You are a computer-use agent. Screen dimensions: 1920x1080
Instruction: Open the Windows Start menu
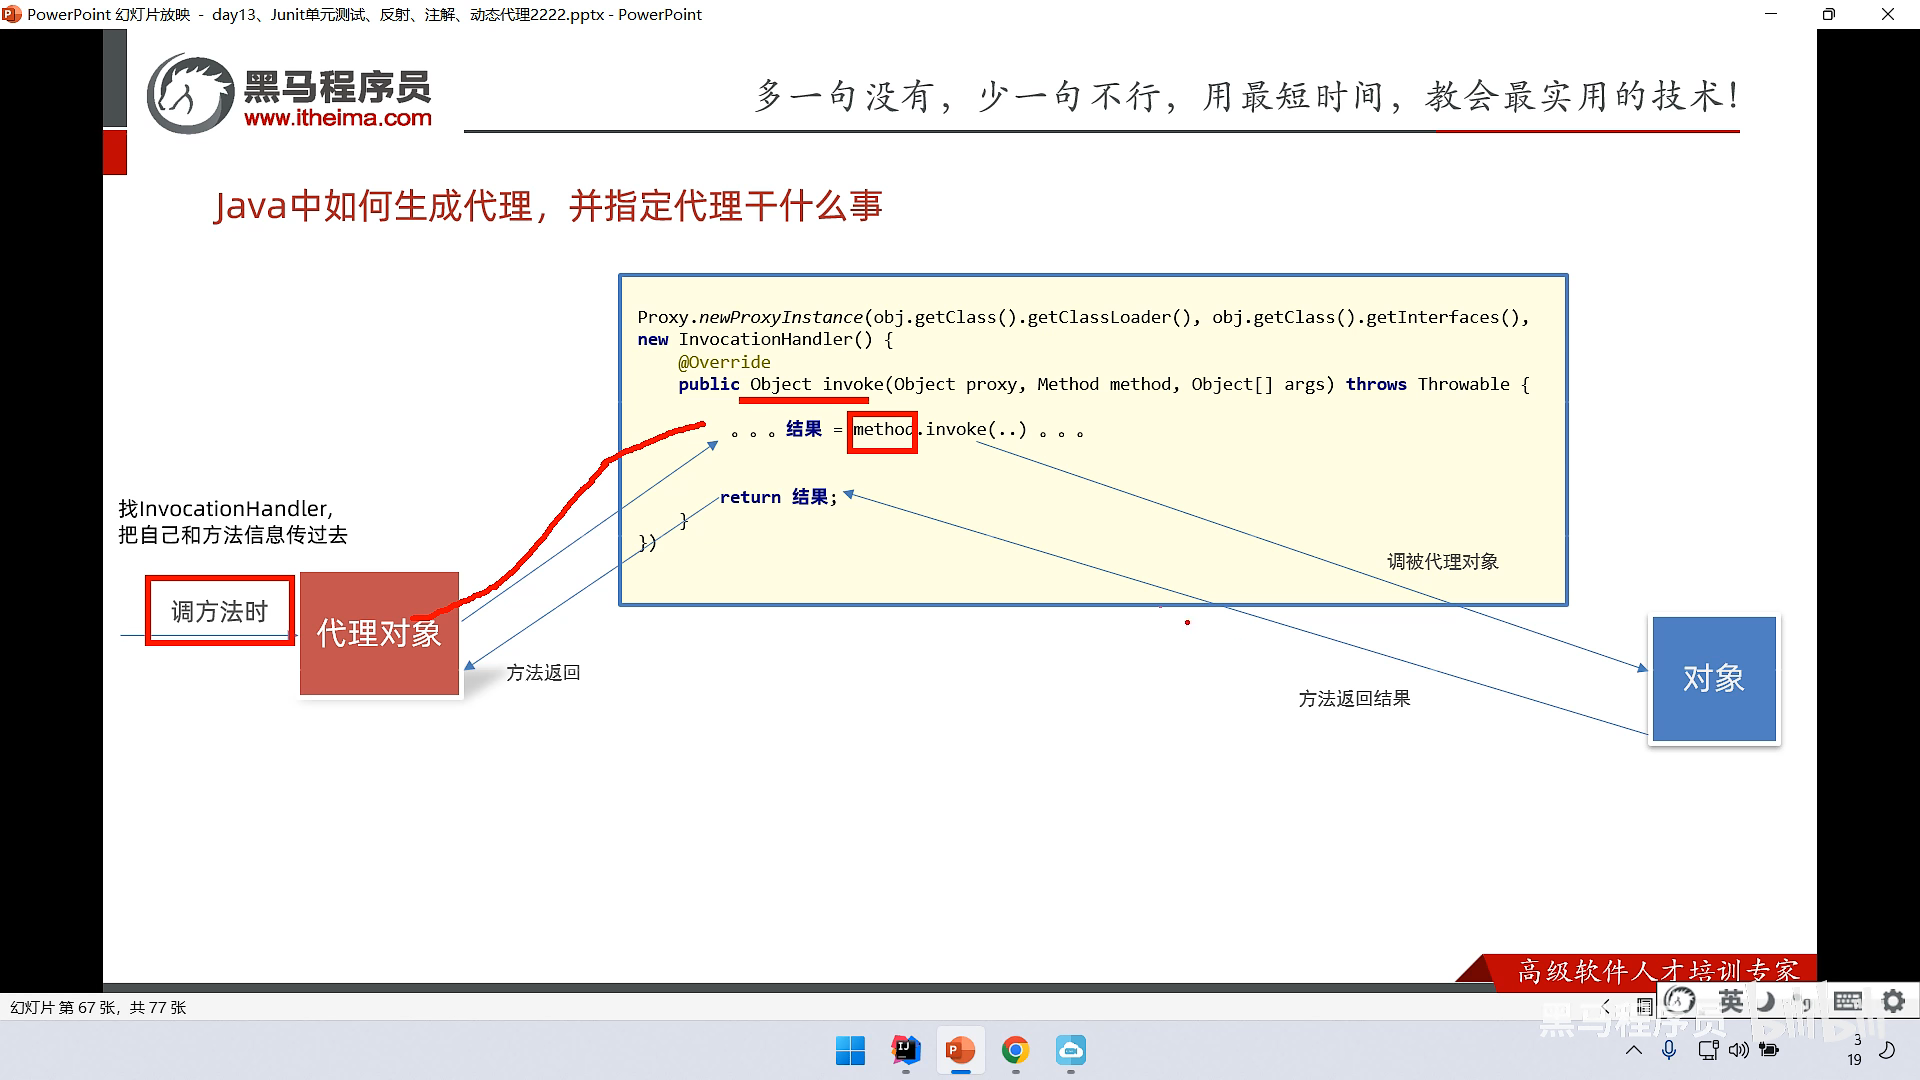[x=850, y=1050]
